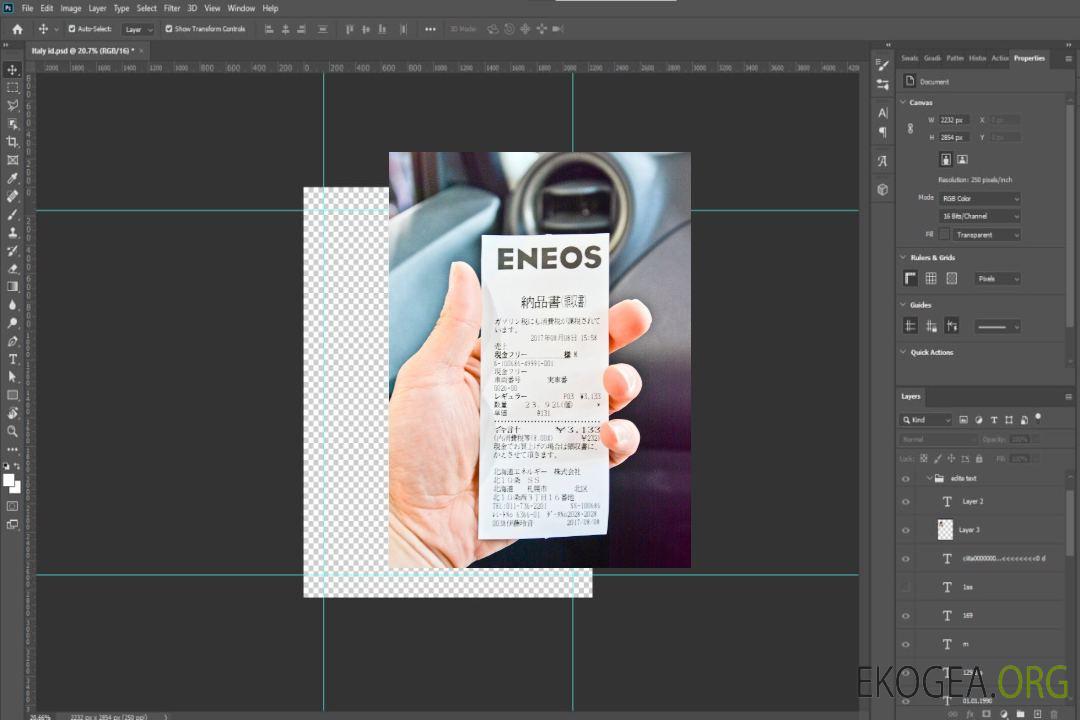Select the Path Selection tool
1080x720 pixels.
pyautogui.click(x=12, y=377)
